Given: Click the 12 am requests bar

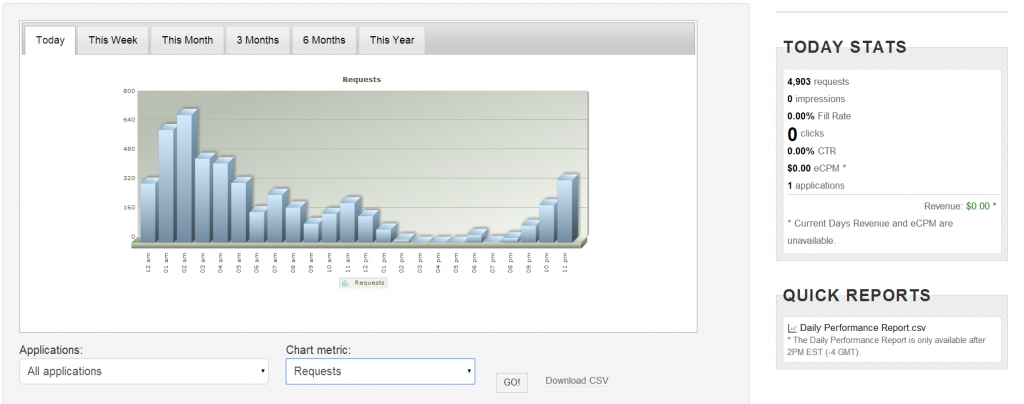Looking at the screenshot, I should [x=149, y=212].
